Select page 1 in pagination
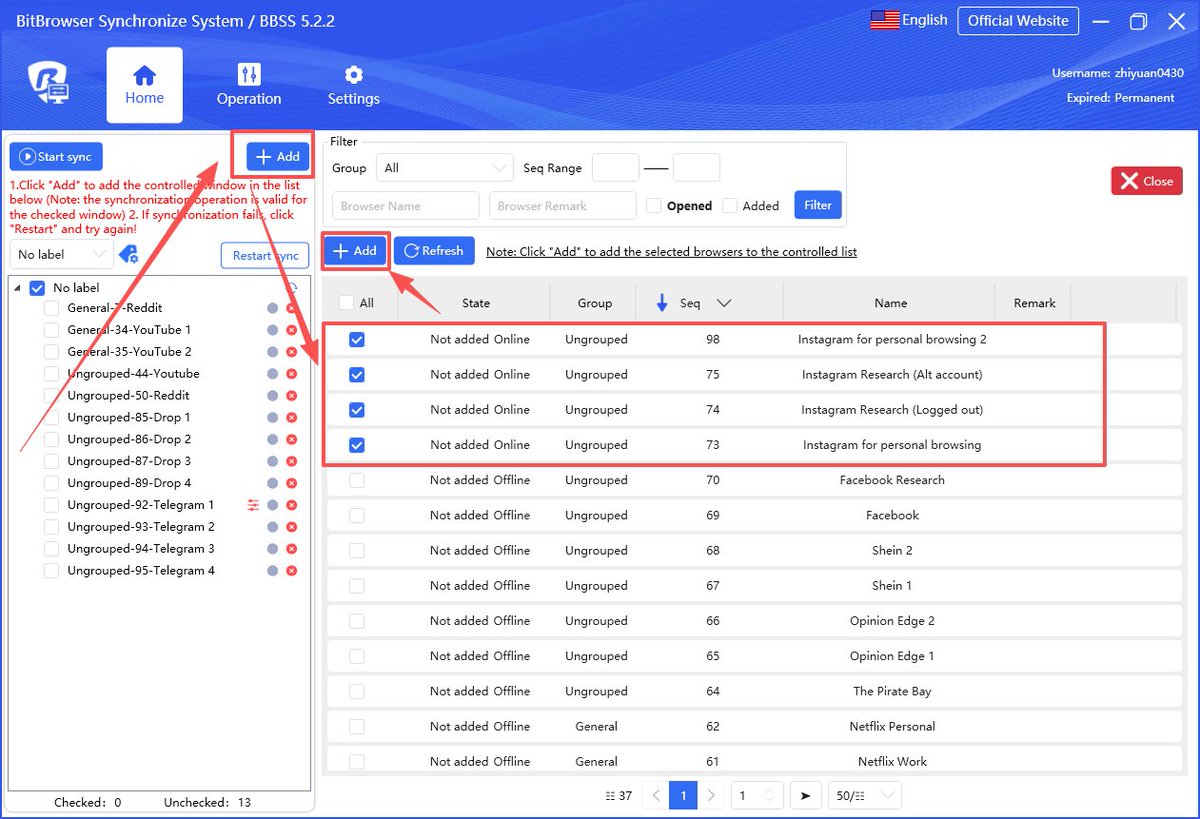Viewport: 1200px width, 819px height. click(x=683, y=796)
